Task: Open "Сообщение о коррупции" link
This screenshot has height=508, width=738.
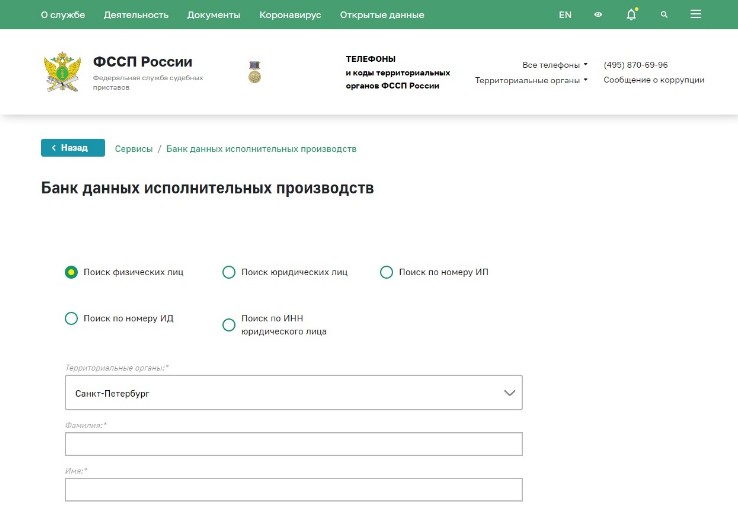Action: [x=653, y=80]
